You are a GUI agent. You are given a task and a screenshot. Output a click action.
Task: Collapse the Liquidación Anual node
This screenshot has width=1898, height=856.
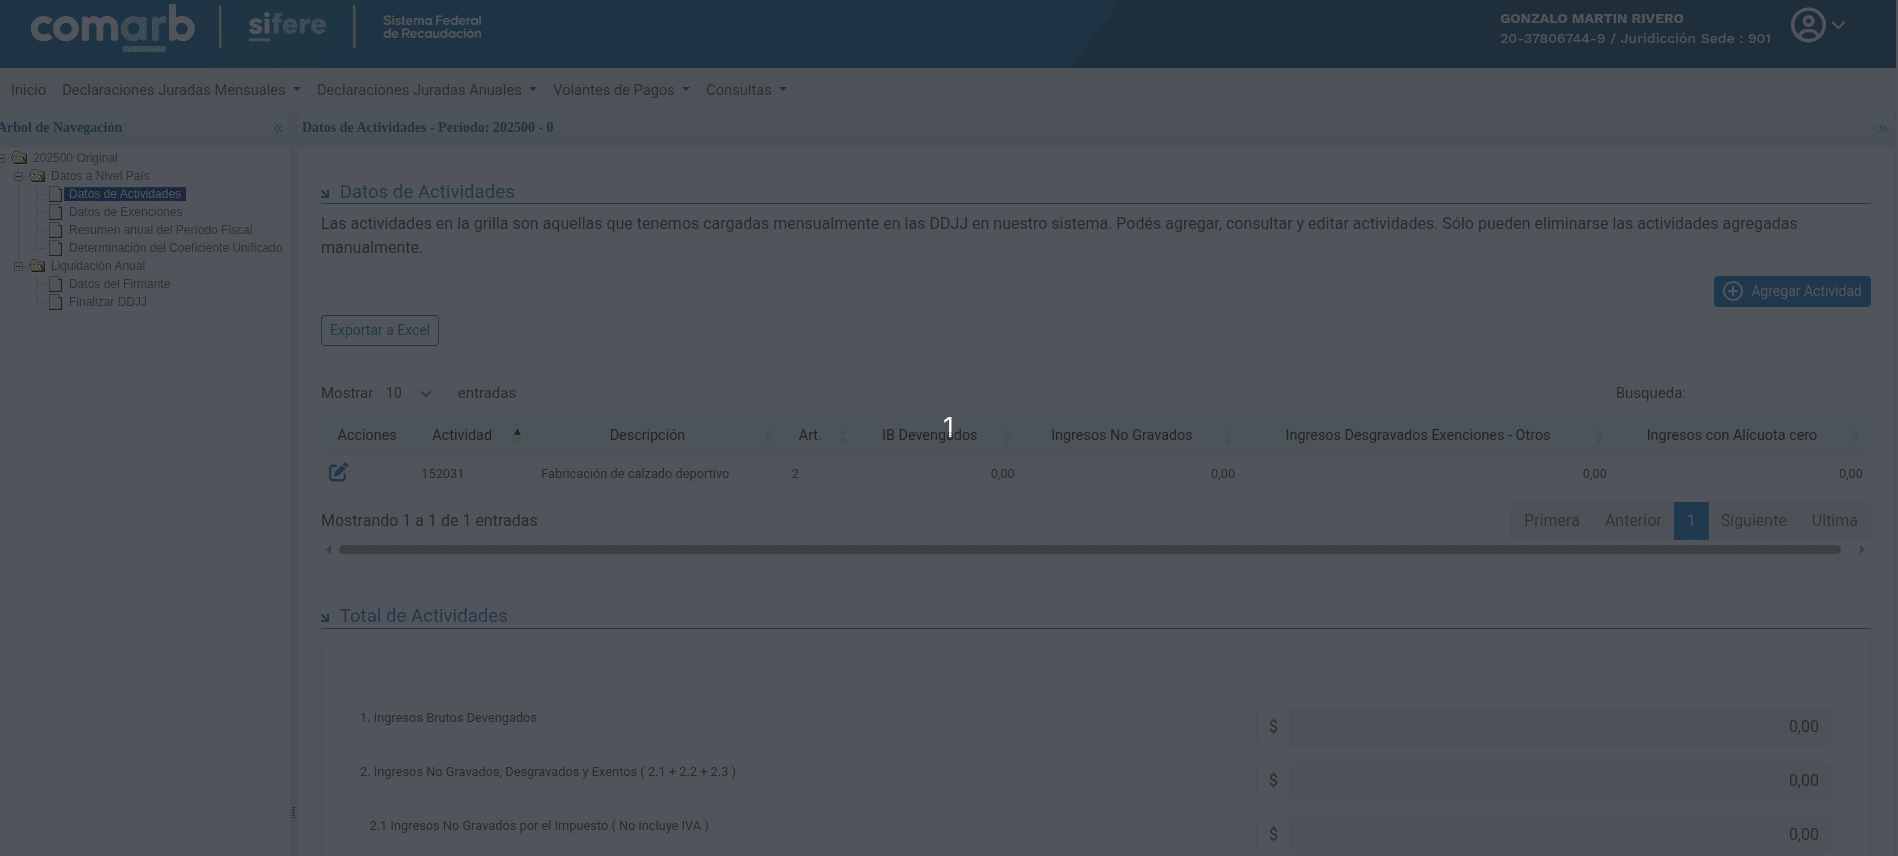click(x=18, y=266)
